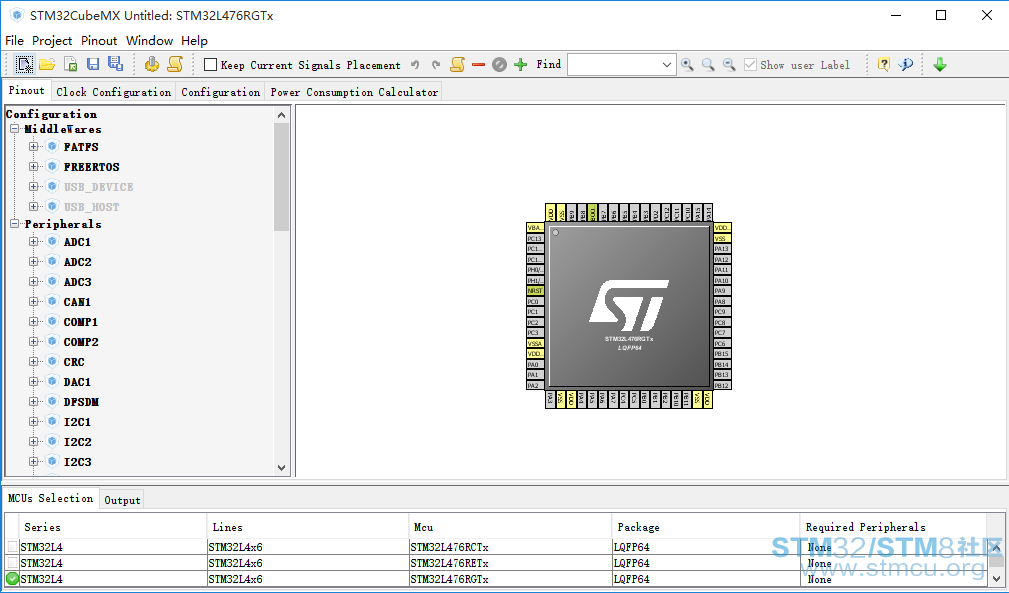
Task: Click the cube icon next to COMP2
Action: pyautogui.click(x=53, y=342)
